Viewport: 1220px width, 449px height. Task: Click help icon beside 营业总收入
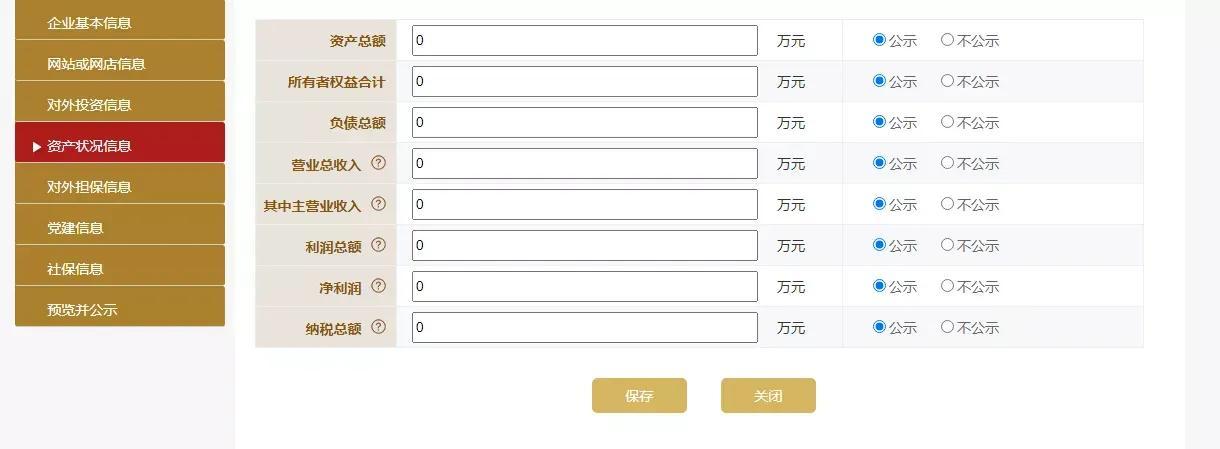[x=378, y=163]
